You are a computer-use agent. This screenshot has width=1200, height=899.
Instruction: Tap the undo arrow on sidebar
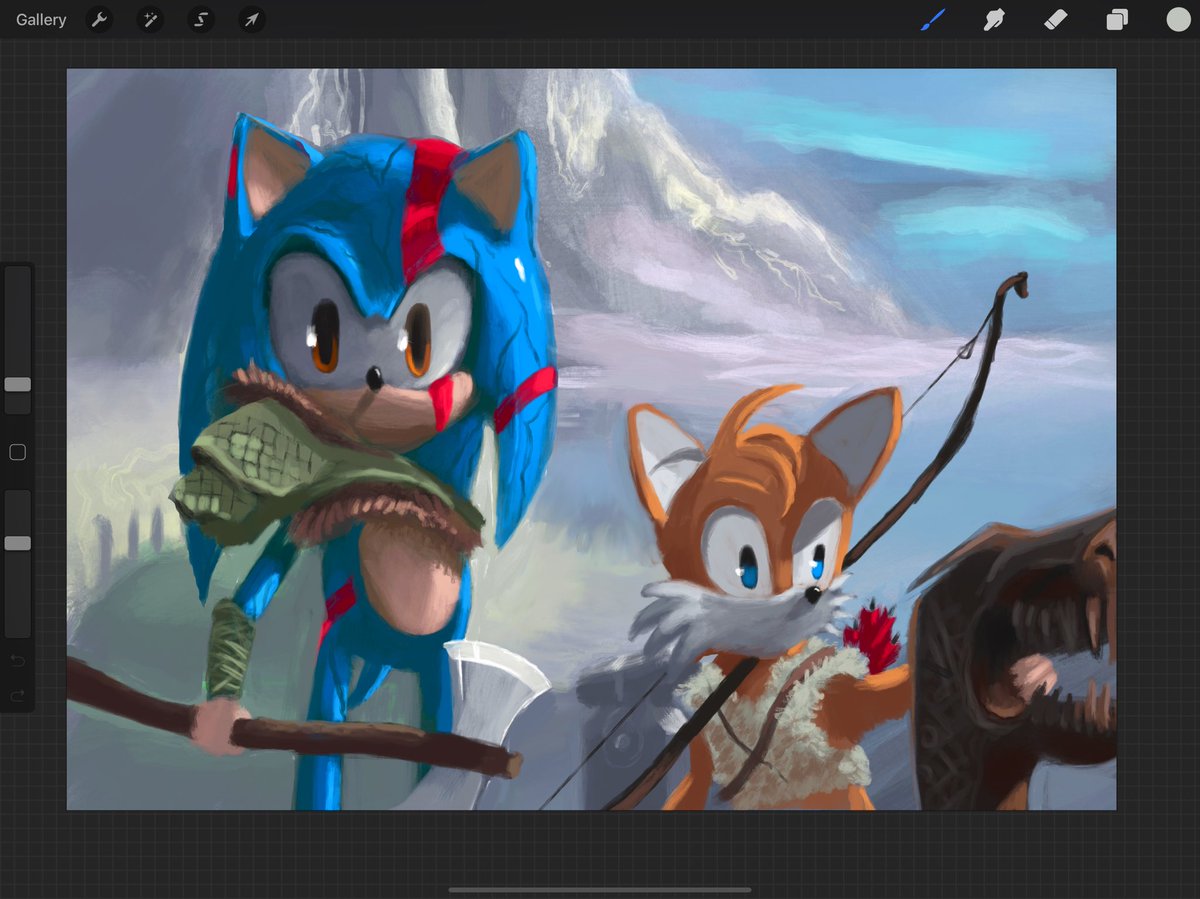click(17, 661)
